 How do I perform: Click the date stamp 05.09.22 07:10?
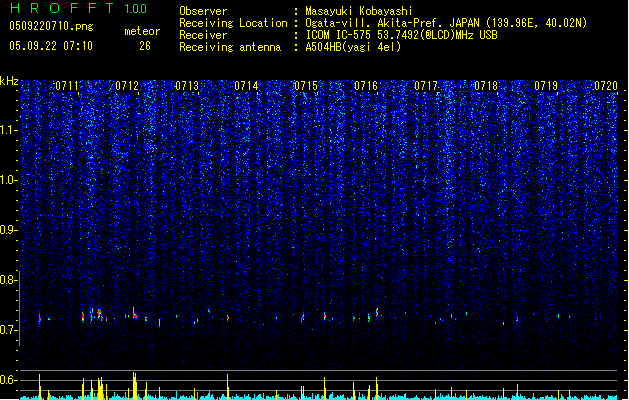(51, 46)
